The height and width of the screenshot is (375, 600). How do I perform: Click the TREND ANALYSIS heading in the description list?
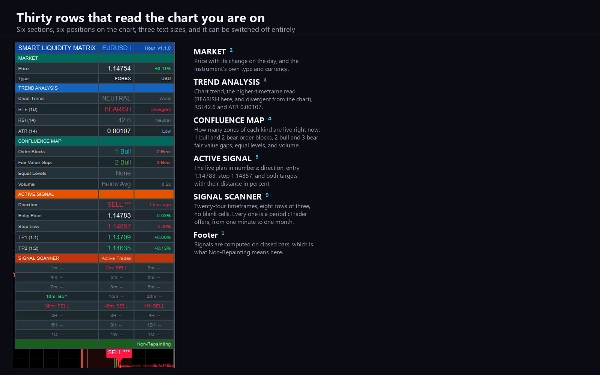coord(227,82)
